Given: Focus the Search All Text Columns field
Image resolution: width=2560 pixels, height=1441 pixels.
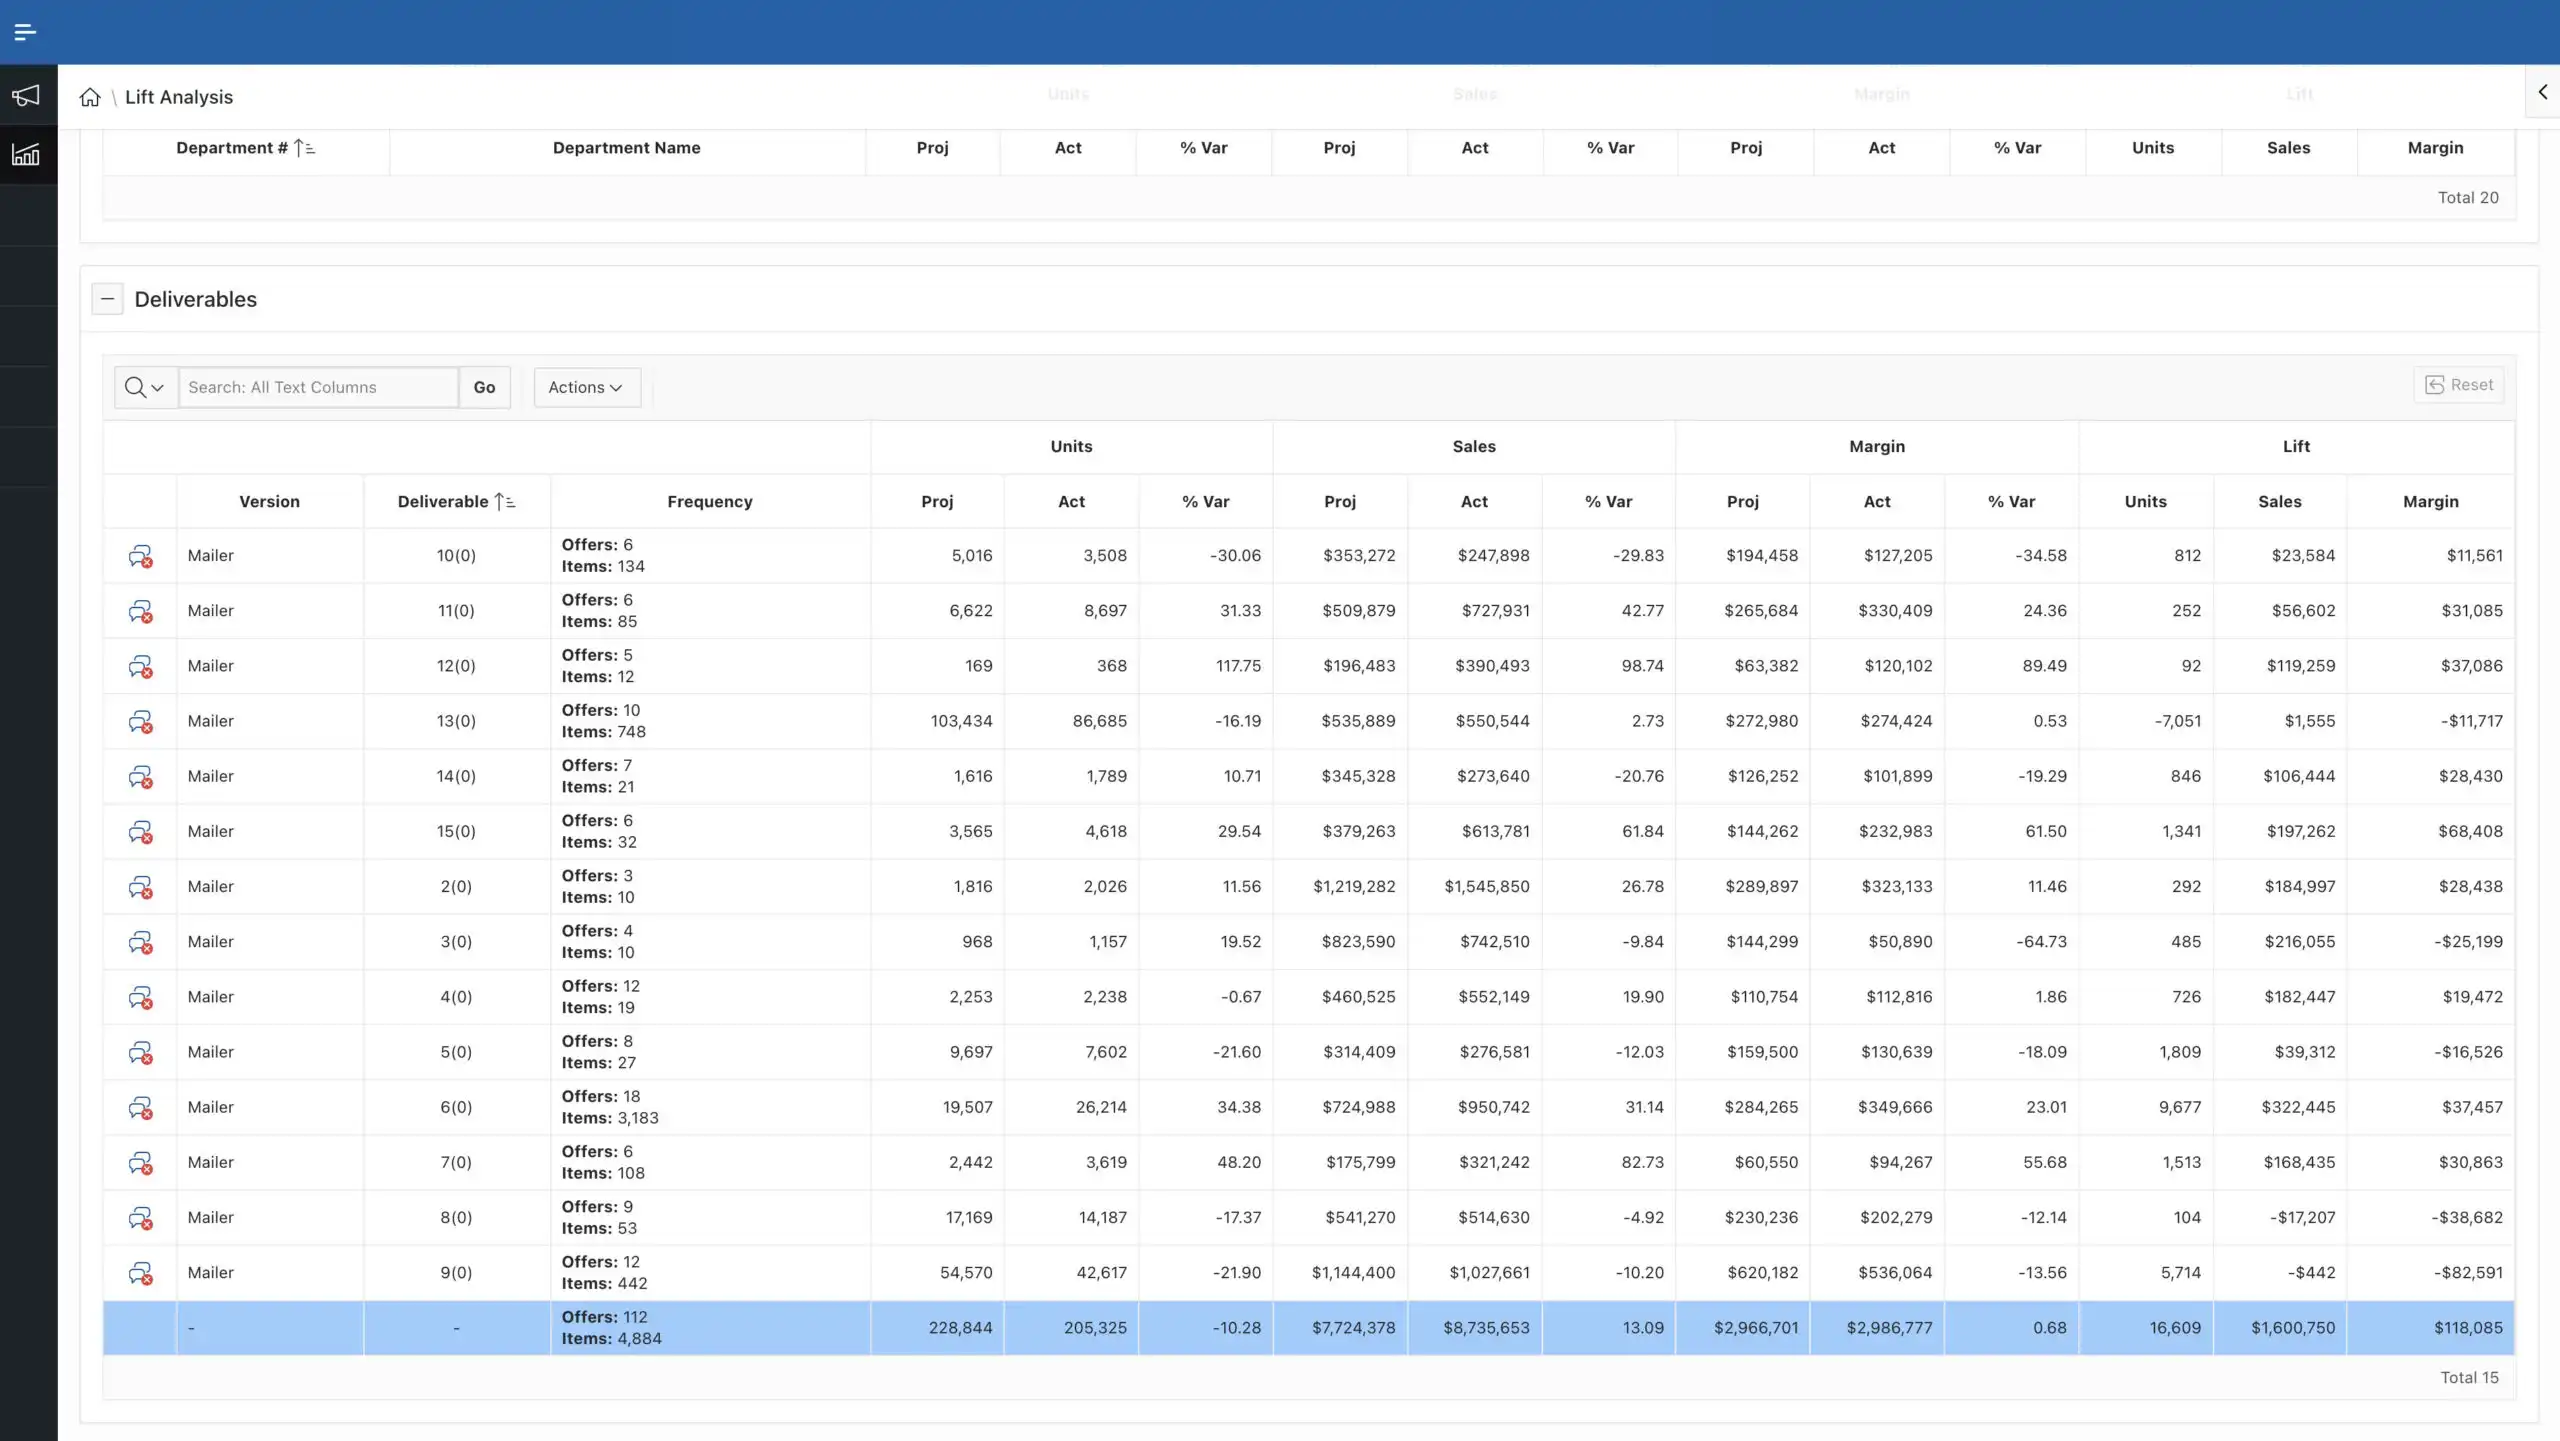Looking at the screenshot, I should click(318, 388).
